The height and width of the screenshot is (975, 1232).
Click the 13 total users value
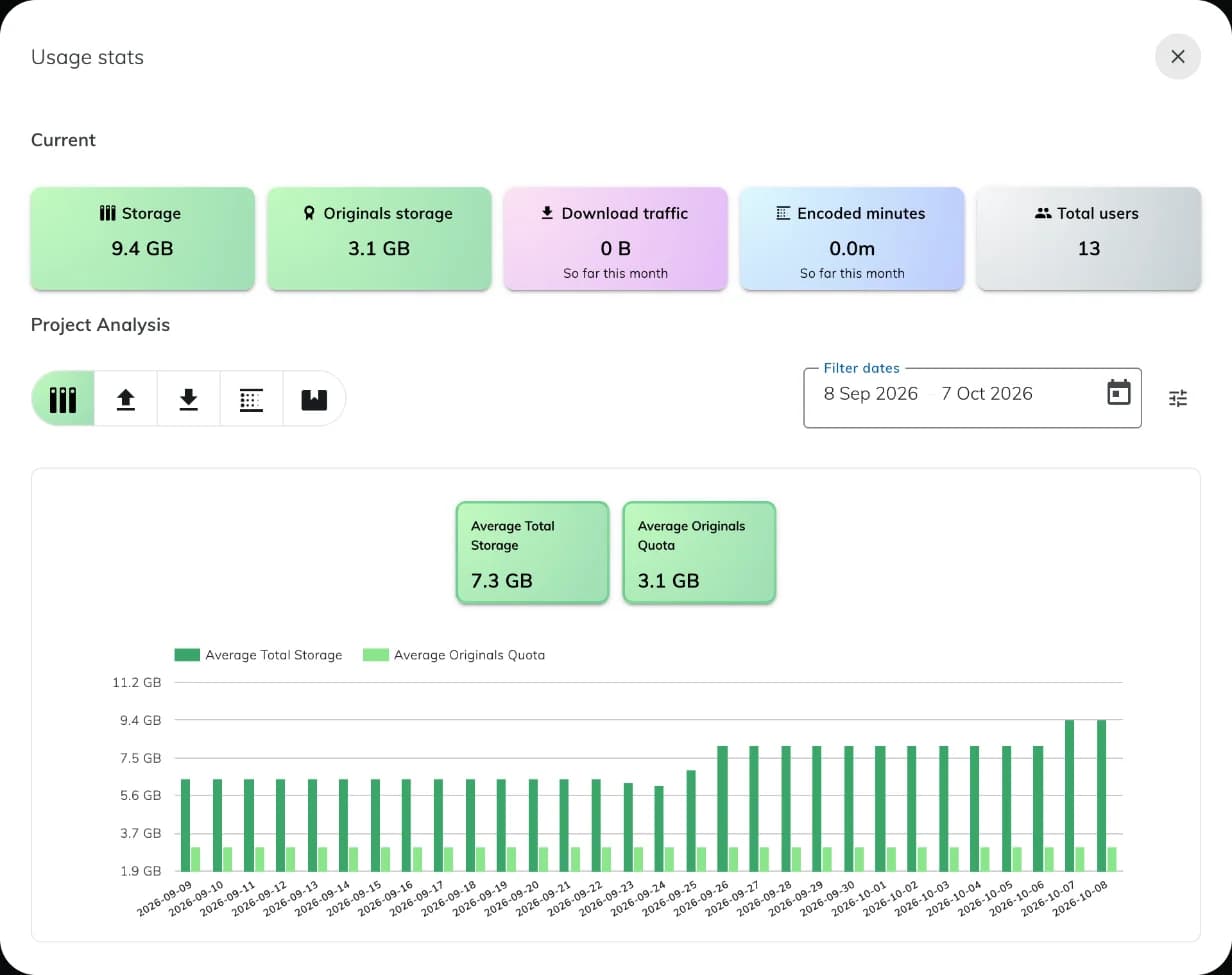(1089, 248)
